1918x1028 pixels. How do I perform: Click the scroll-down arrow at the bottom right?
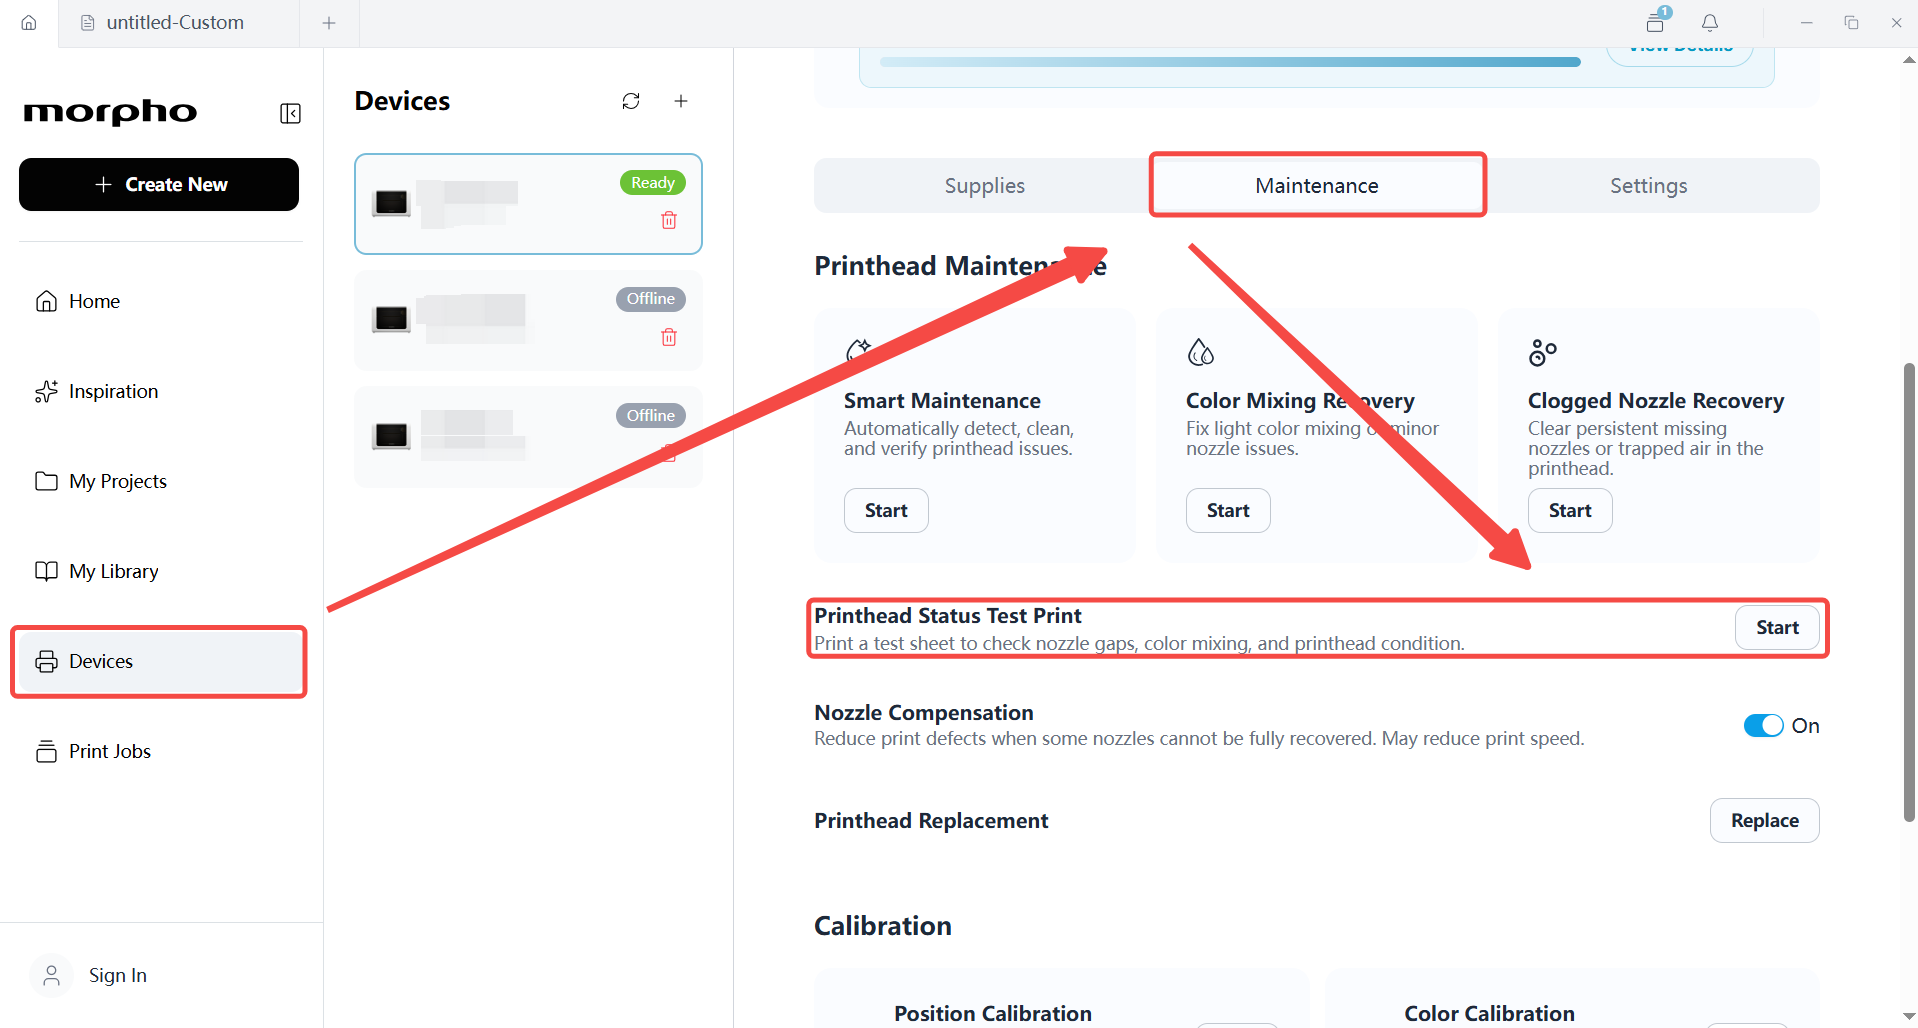(x=1909, y=1016)
